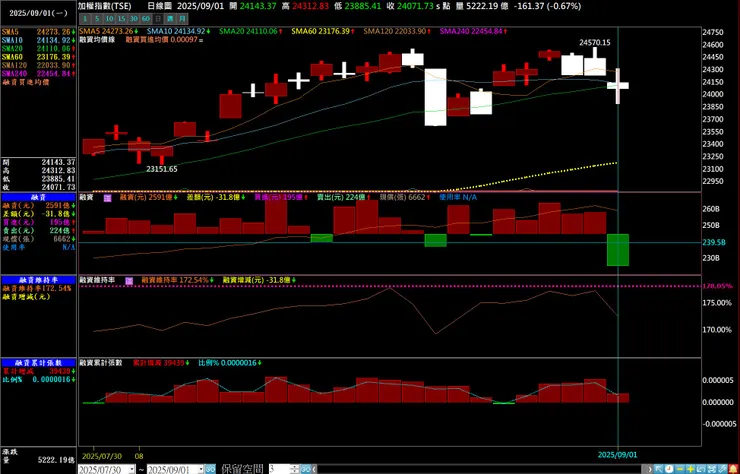Image resolution: width=740 pixels, height=474 pixels.
Task: Select the daily (日) chart button
Action: coord(158,19)
